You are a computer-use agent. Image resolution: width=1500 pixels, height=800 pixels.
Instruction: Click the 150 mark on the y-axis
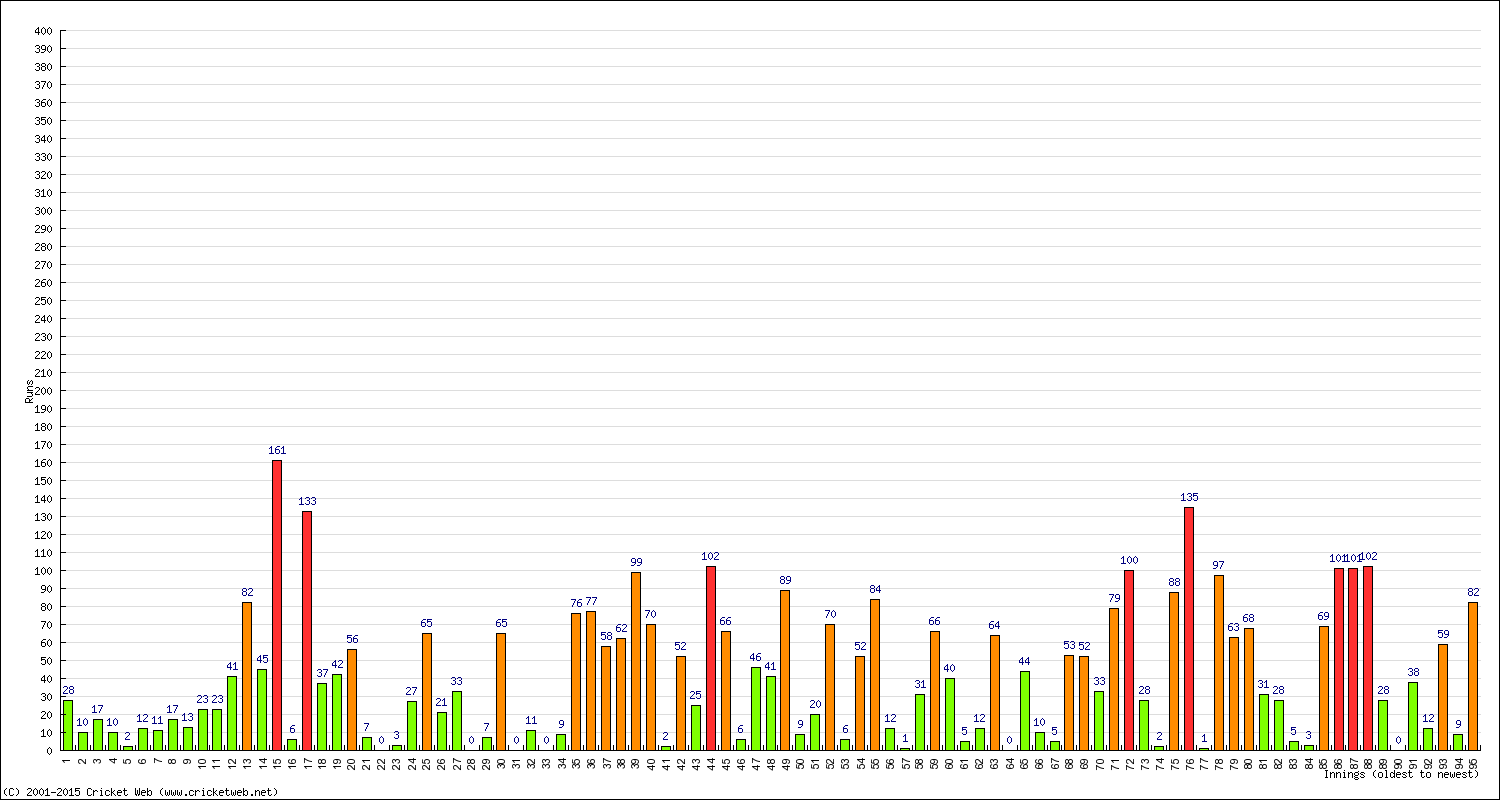point(43,481)
